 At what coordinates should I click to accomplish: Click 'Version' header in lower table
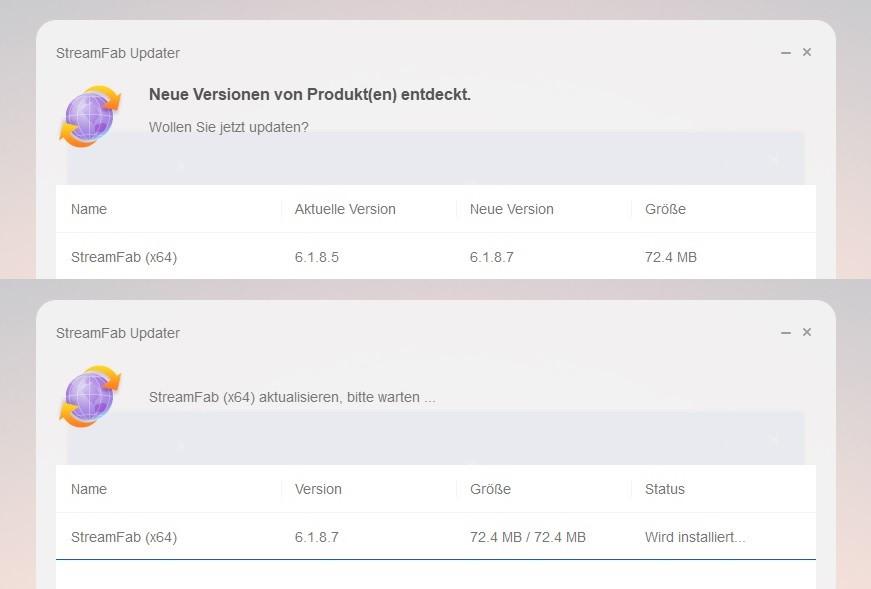[318, 490]
